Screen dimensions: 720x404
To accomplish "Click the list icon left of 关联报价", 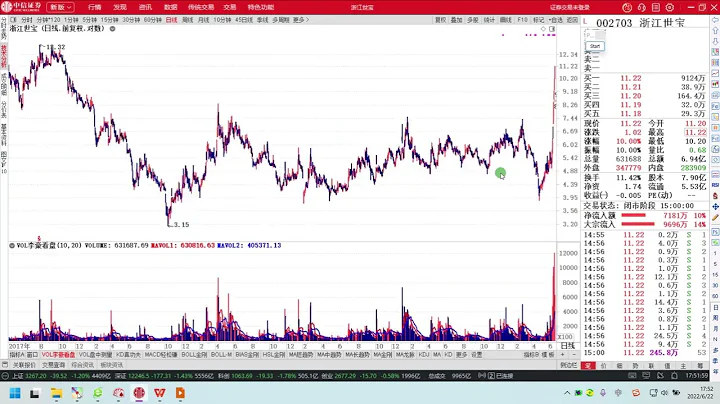I will coord(5,365).
